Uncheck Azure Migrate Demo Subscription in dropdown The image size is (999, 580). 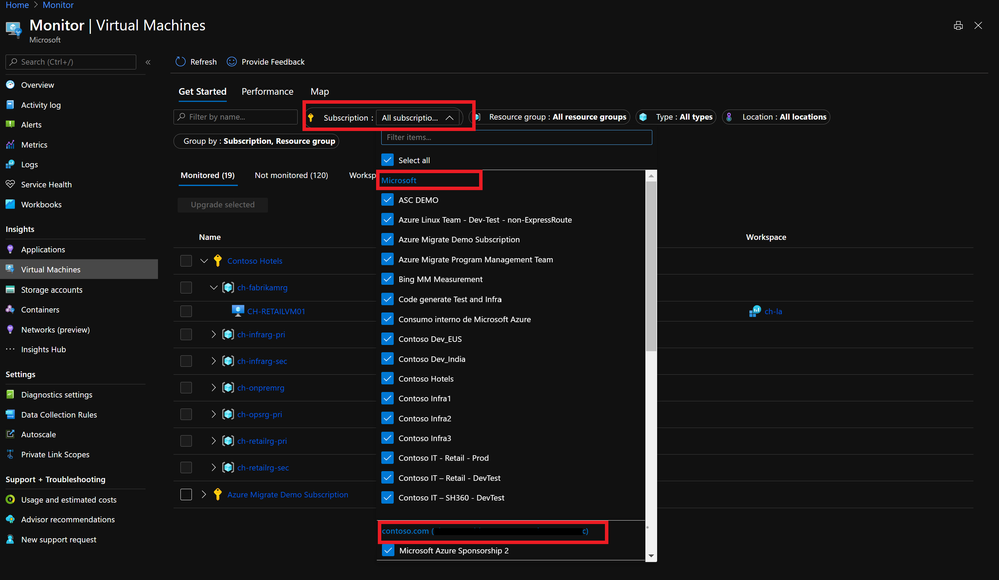coord(387,239)
